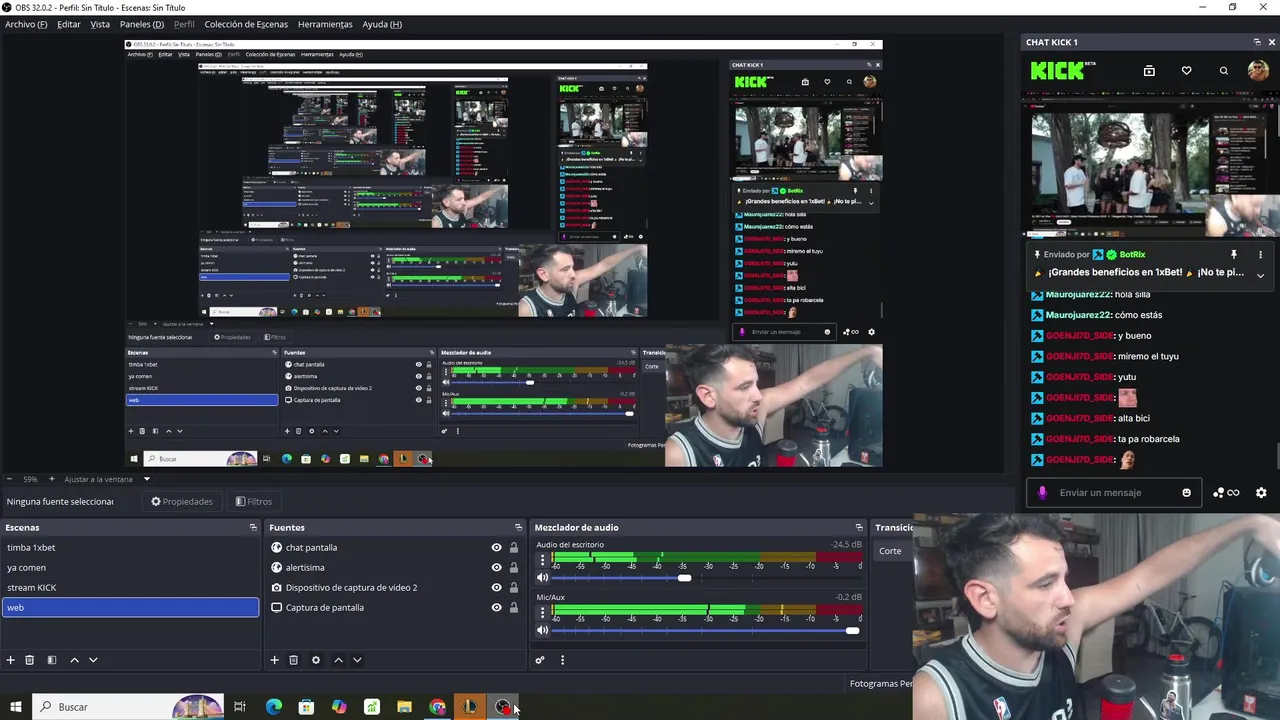Image resolution: width=1280 pixels, height=720 pixels.
Task: Open Herramientas menu
Action: [x=325, y=24]
